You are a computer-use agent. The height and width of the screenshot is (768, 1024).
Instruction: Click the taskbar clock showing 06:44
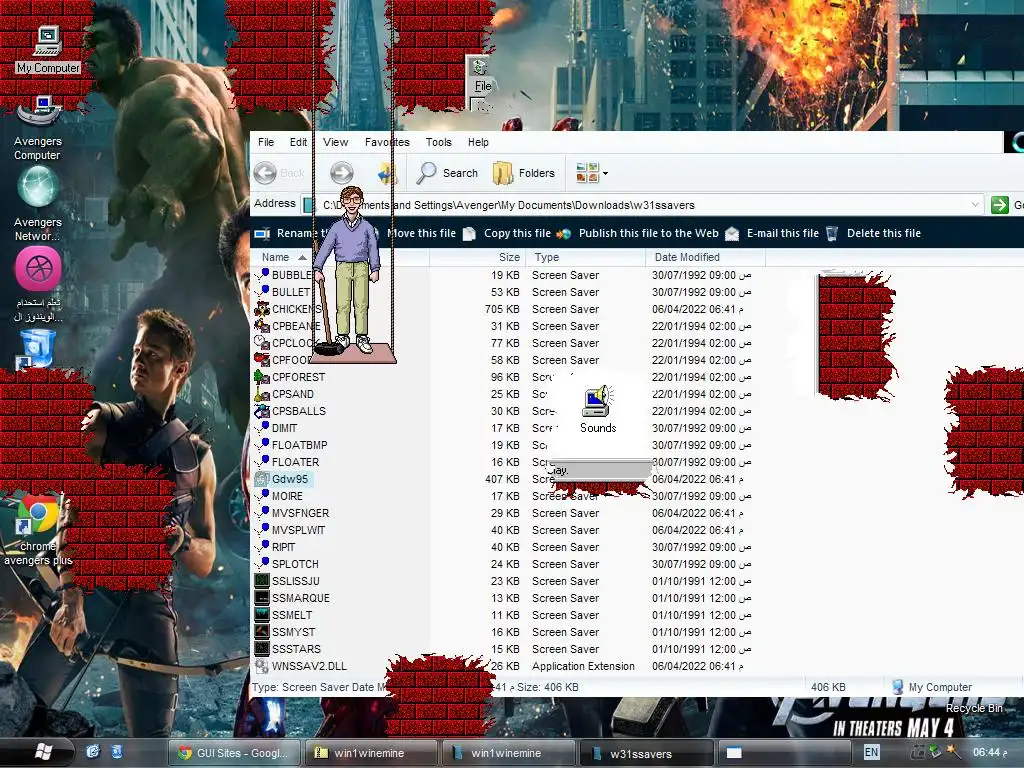989,752
